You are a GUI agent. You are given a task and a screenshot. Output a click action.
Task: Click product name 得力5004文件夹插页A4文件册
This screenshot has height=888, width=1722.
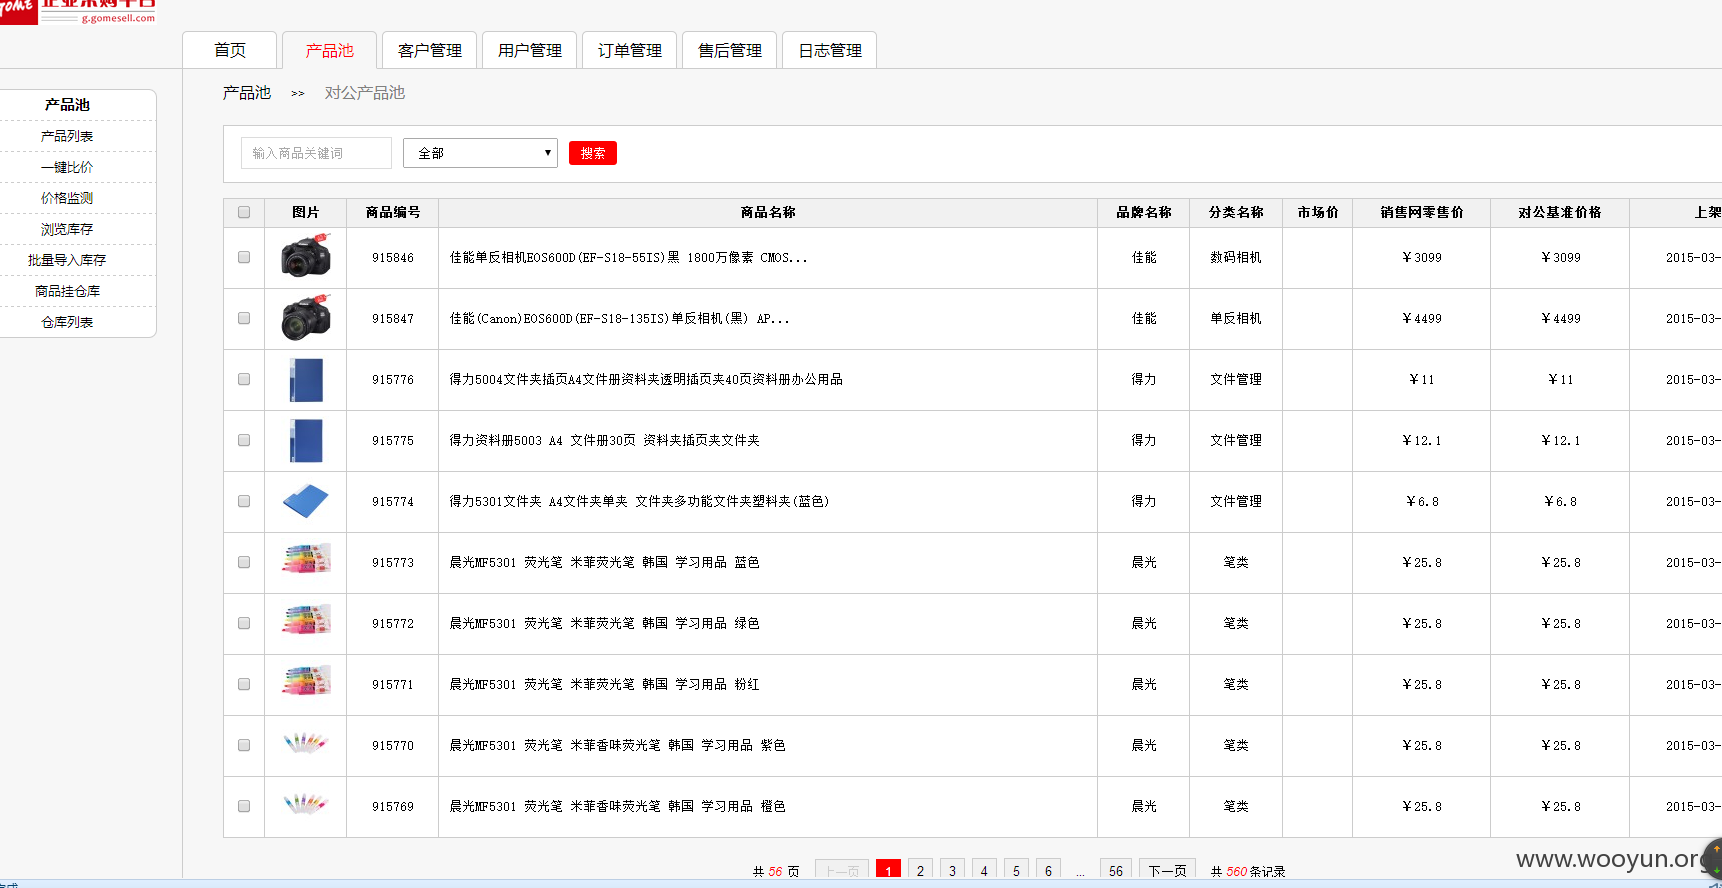646,379
